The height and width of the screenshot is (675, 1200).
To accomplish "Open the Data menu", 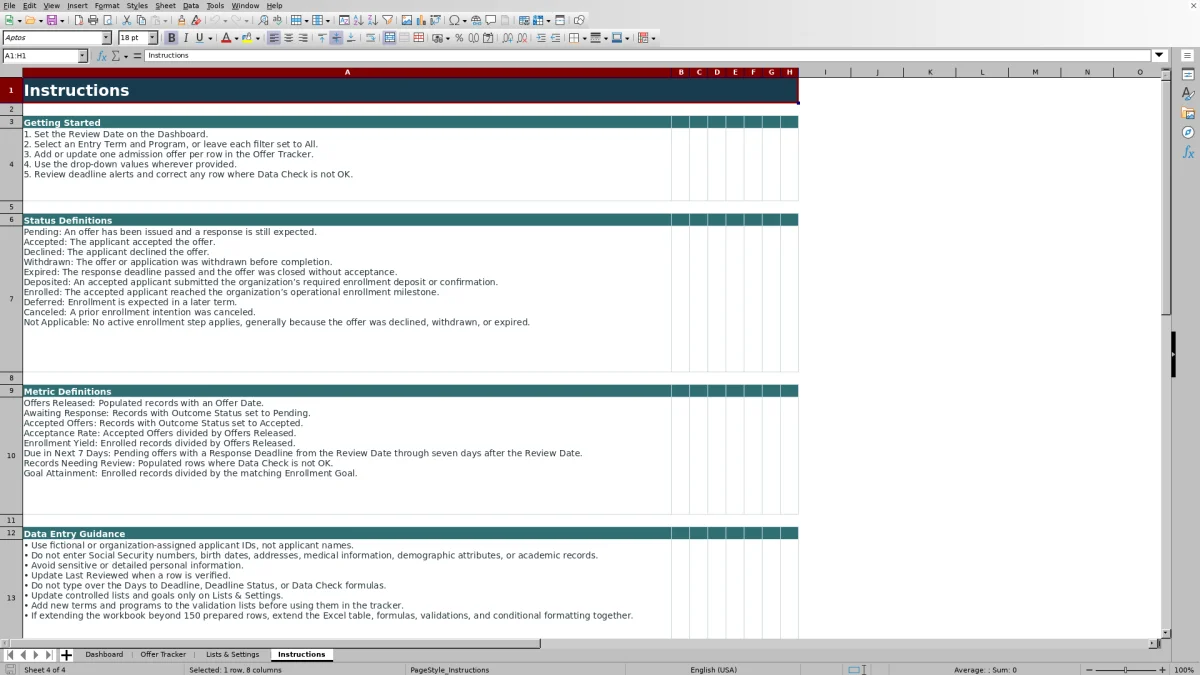I will pos(190,6).
